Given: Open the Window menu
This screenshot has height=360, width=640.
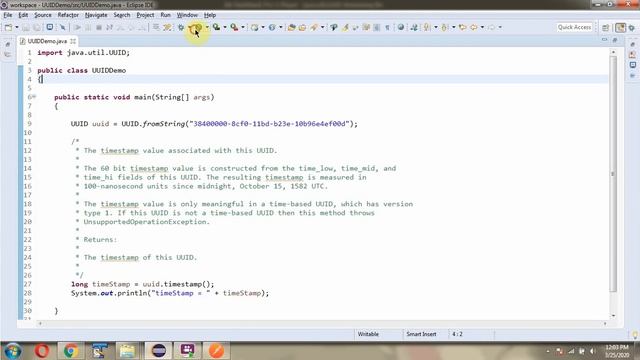Looking at the screenshot, I should tap(187, 15).
